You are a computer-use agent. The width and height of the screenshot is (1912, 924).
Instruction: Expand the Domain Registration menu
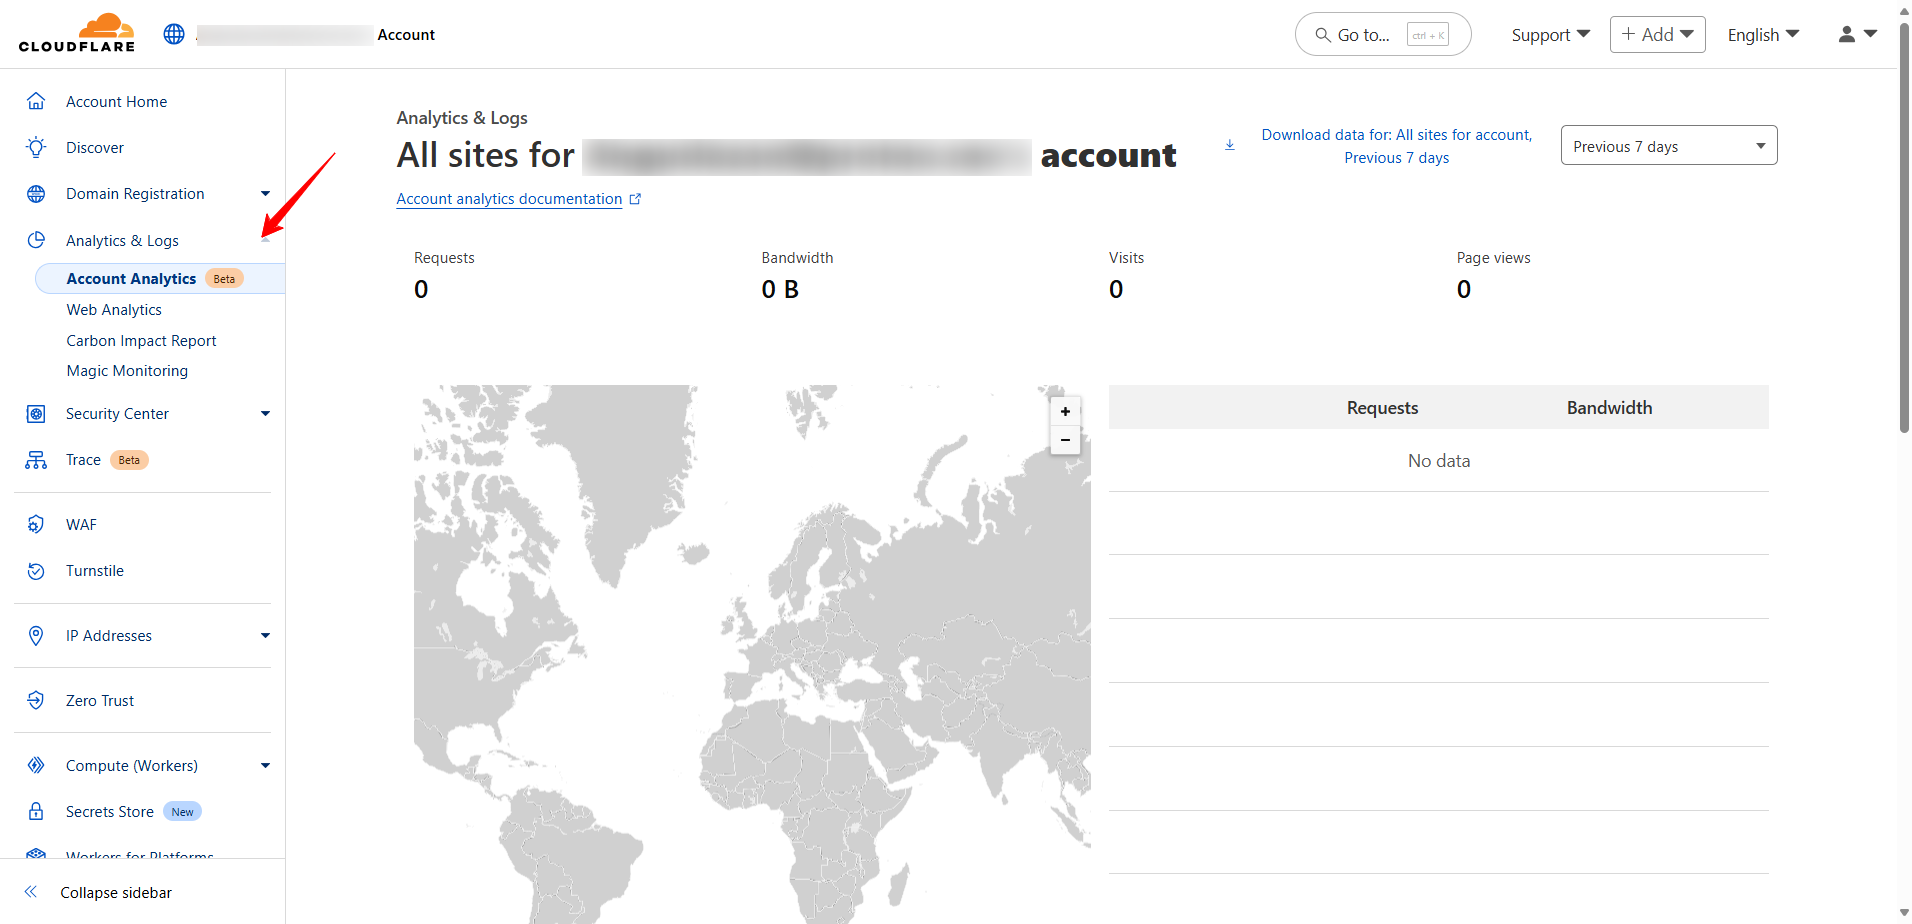[x=265, y=194]
